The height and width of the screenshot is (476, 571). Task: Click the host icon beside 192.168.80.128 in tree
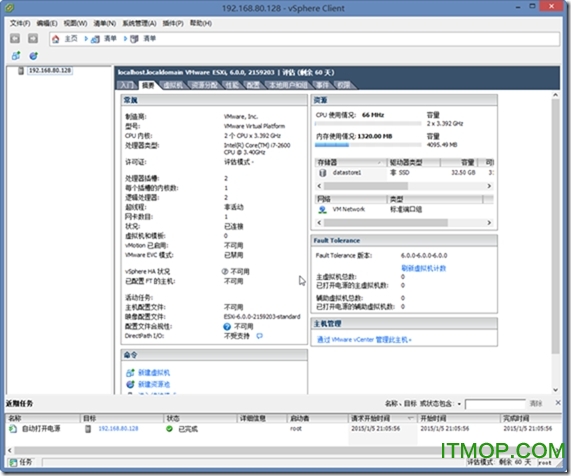point(21,70)
